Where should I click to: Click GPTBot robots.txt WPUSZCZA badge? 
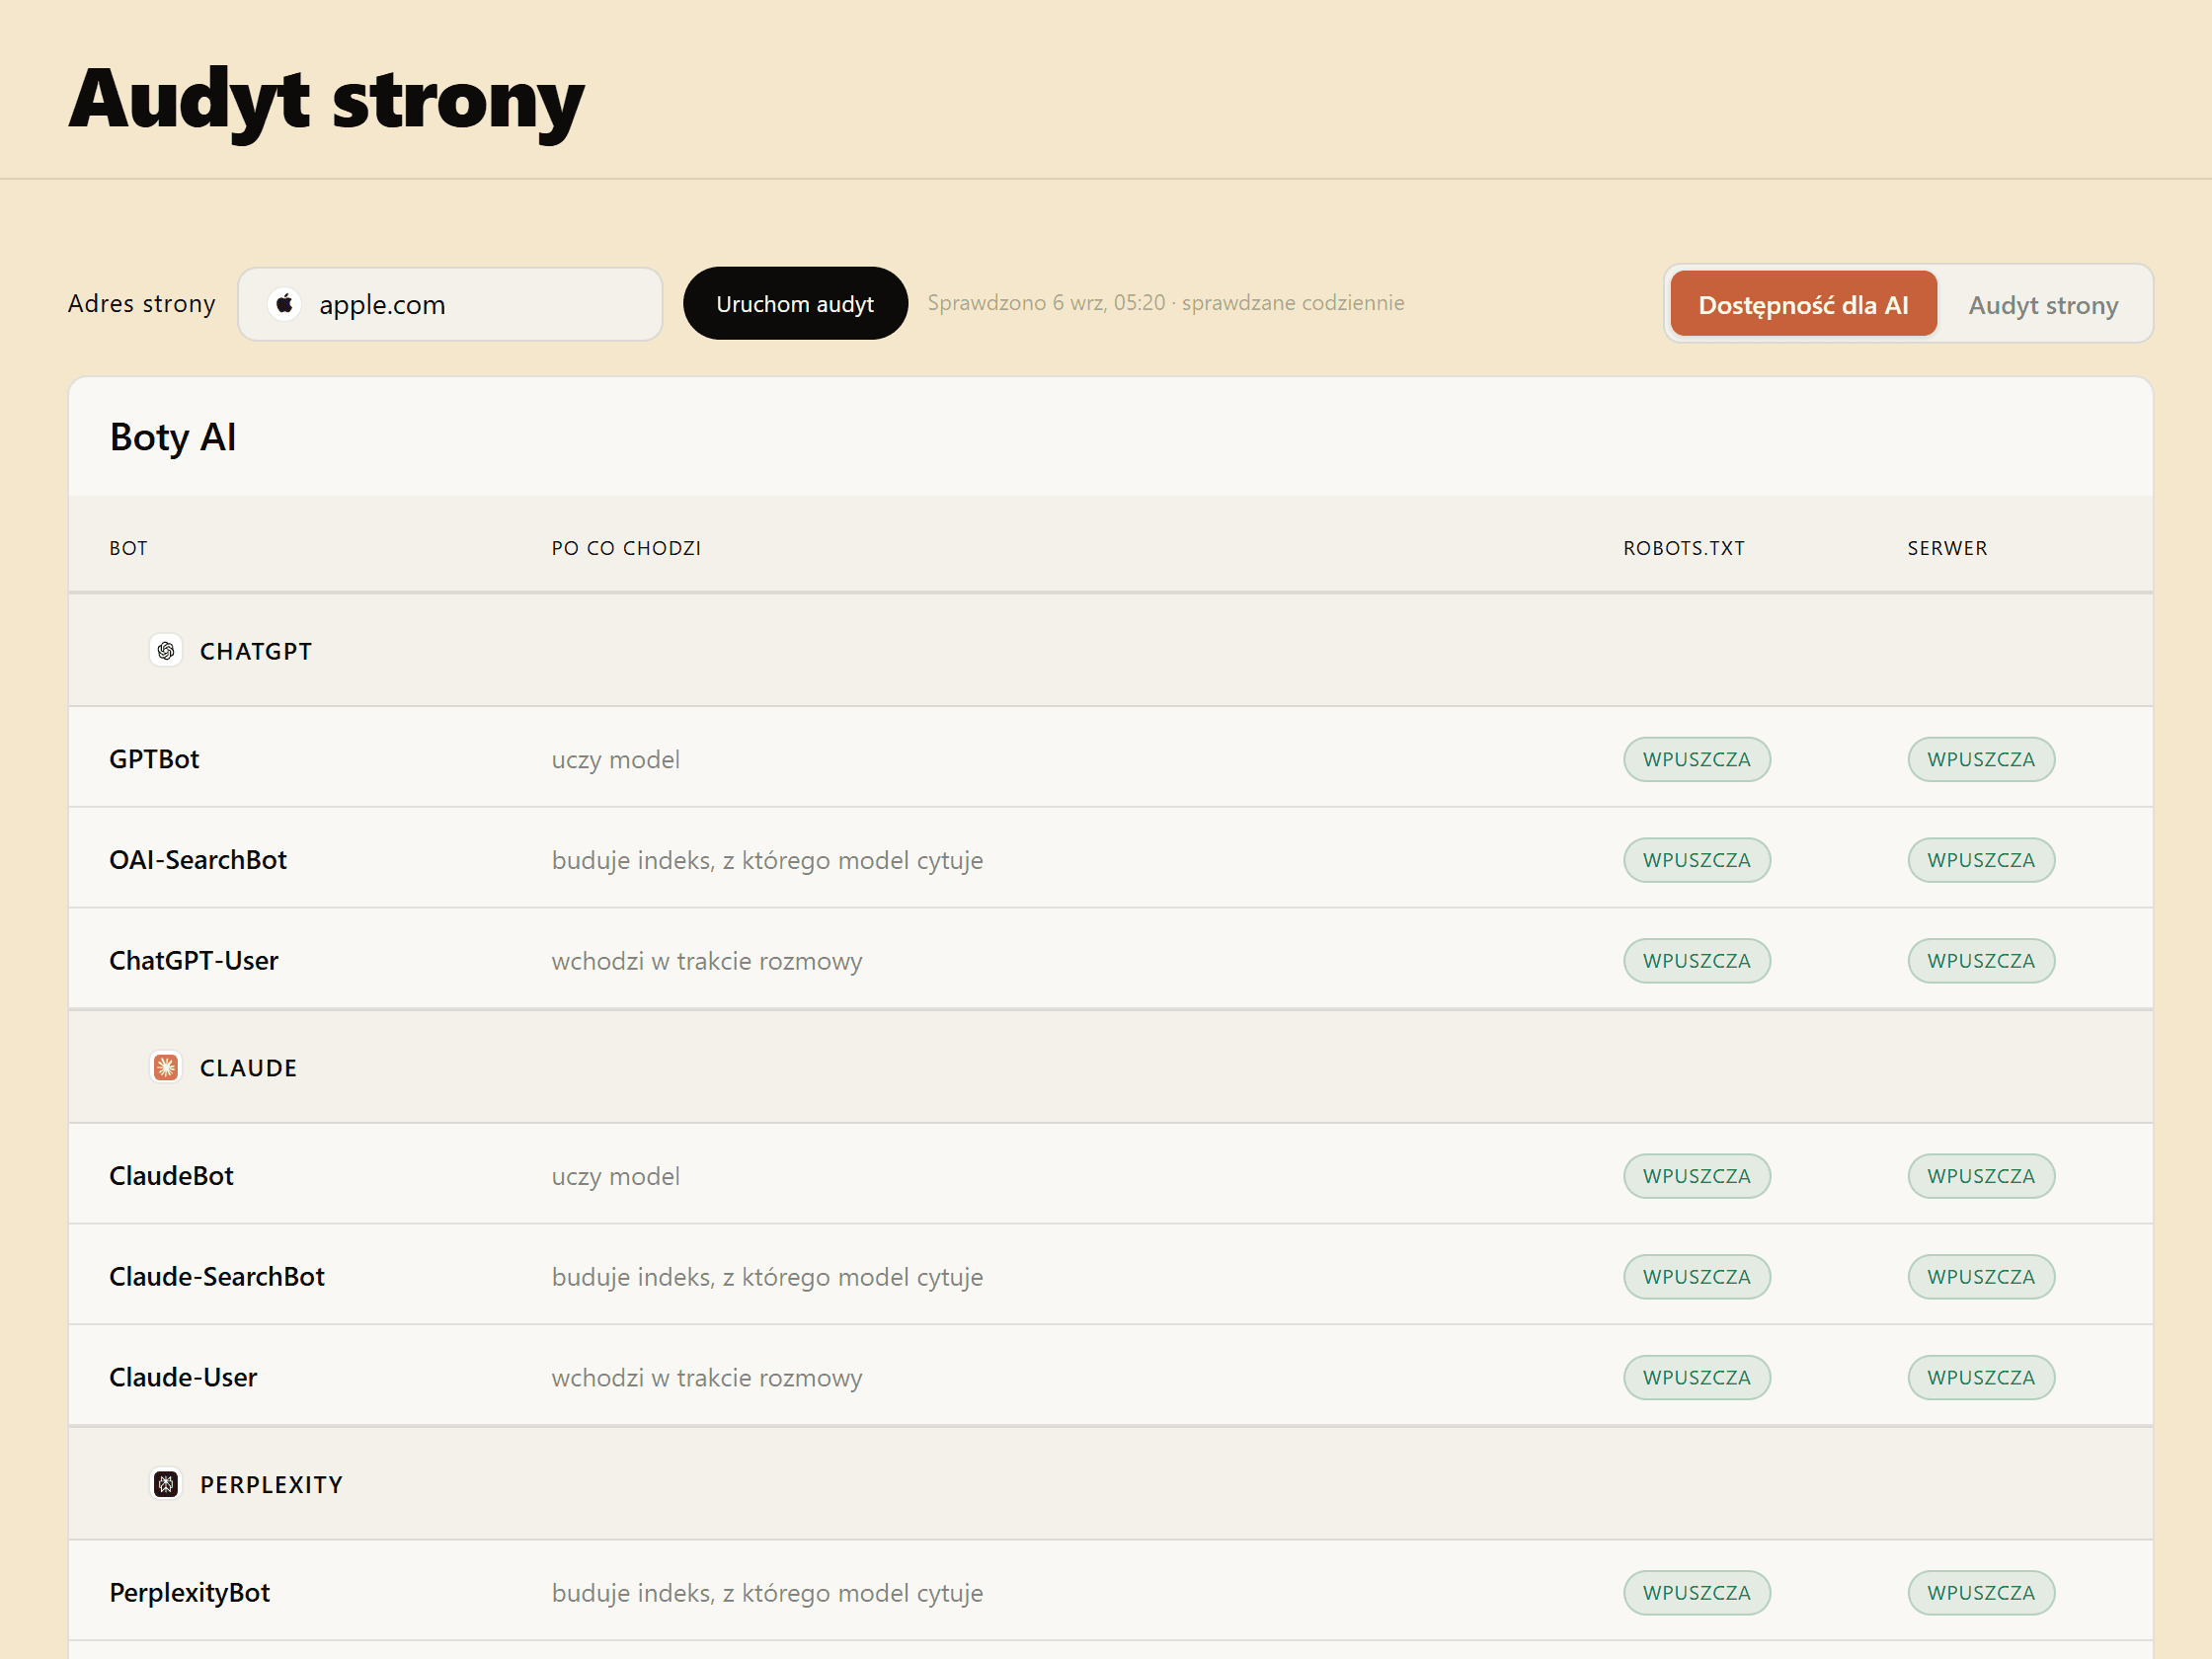(1697, 759)
